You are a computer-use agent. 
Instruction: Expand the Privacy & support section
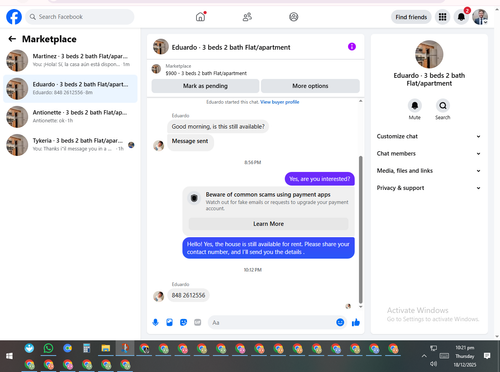429,188
